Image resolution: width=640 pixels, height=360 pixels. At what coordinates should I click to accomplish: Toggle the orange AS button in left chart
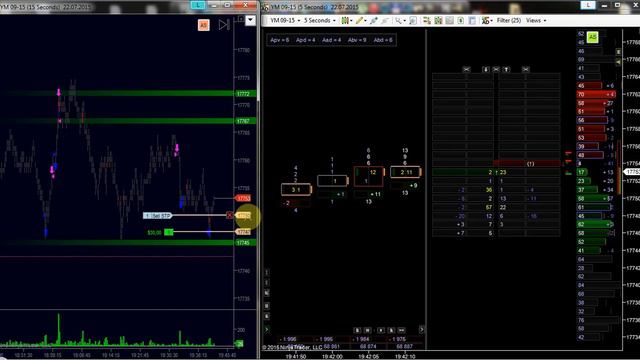[x=203, y=25]
